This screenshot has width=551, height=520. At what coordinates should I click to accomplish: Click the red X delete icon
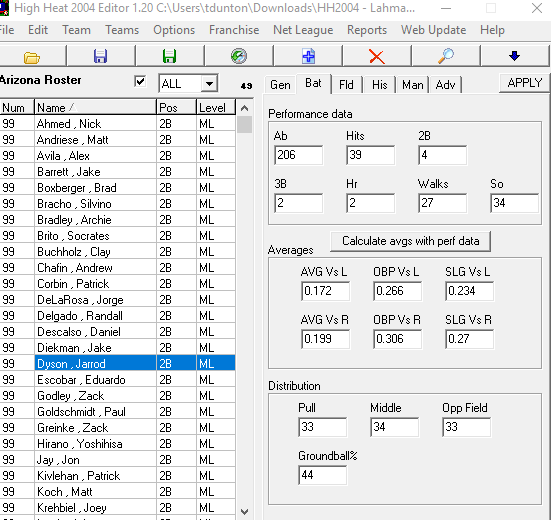[x=377, y=57]
